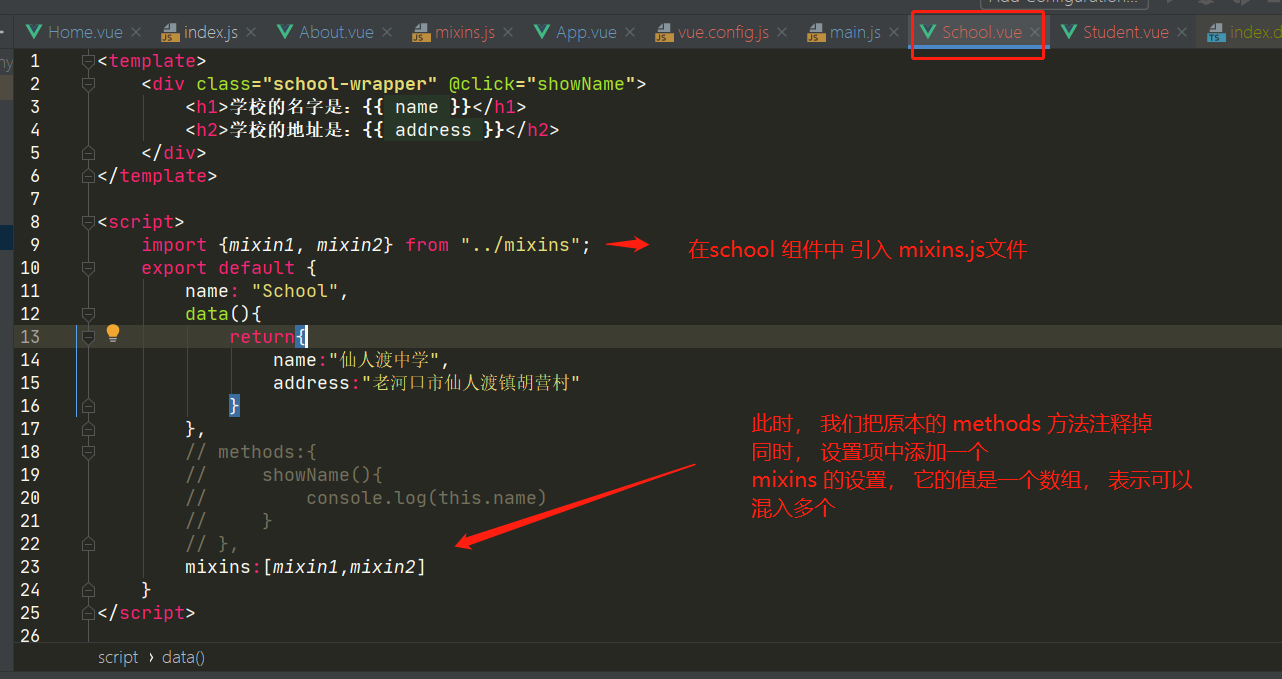
Task: Fold the school-wrapper div on line 2
Action: point(88,85)
